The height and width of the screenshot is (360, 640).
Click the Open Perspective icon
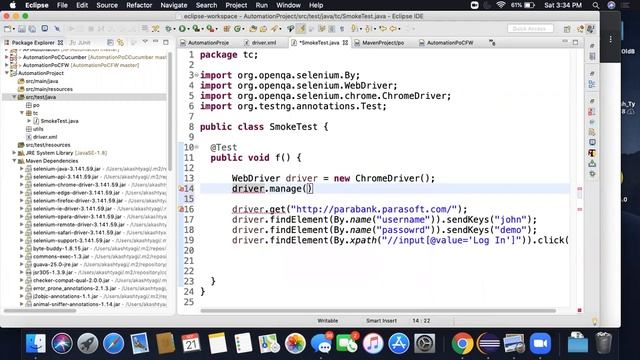pyautogui.click(x=567, y=29)
